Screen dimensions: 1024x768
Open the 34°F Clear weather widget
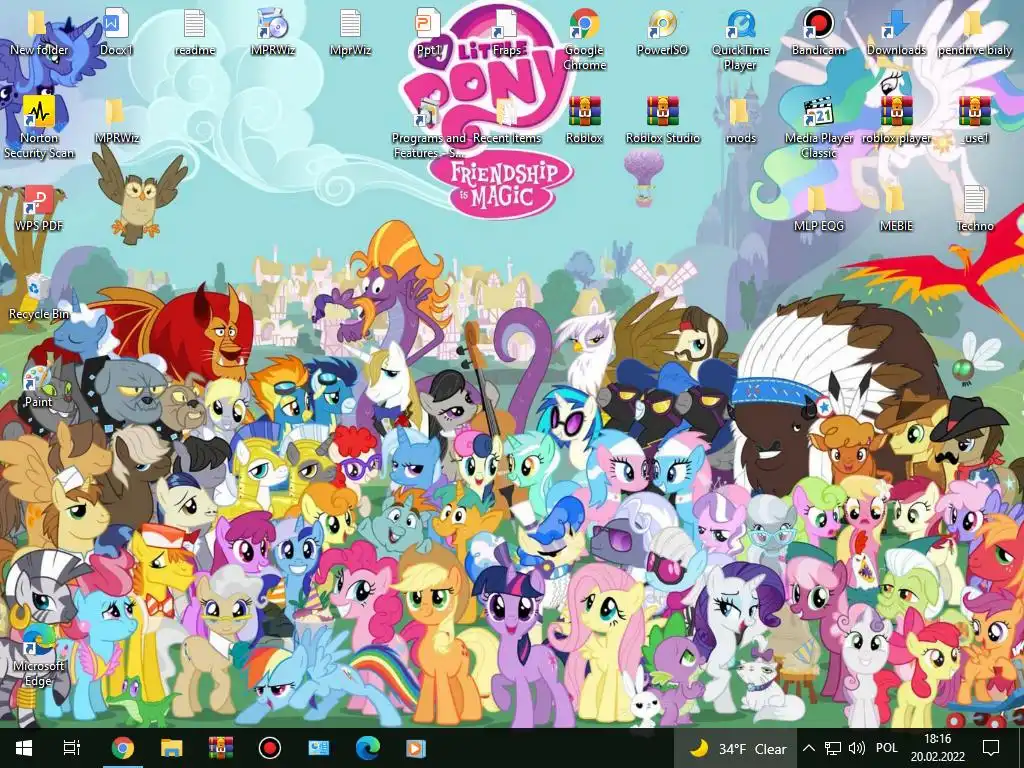click(736, 748)
